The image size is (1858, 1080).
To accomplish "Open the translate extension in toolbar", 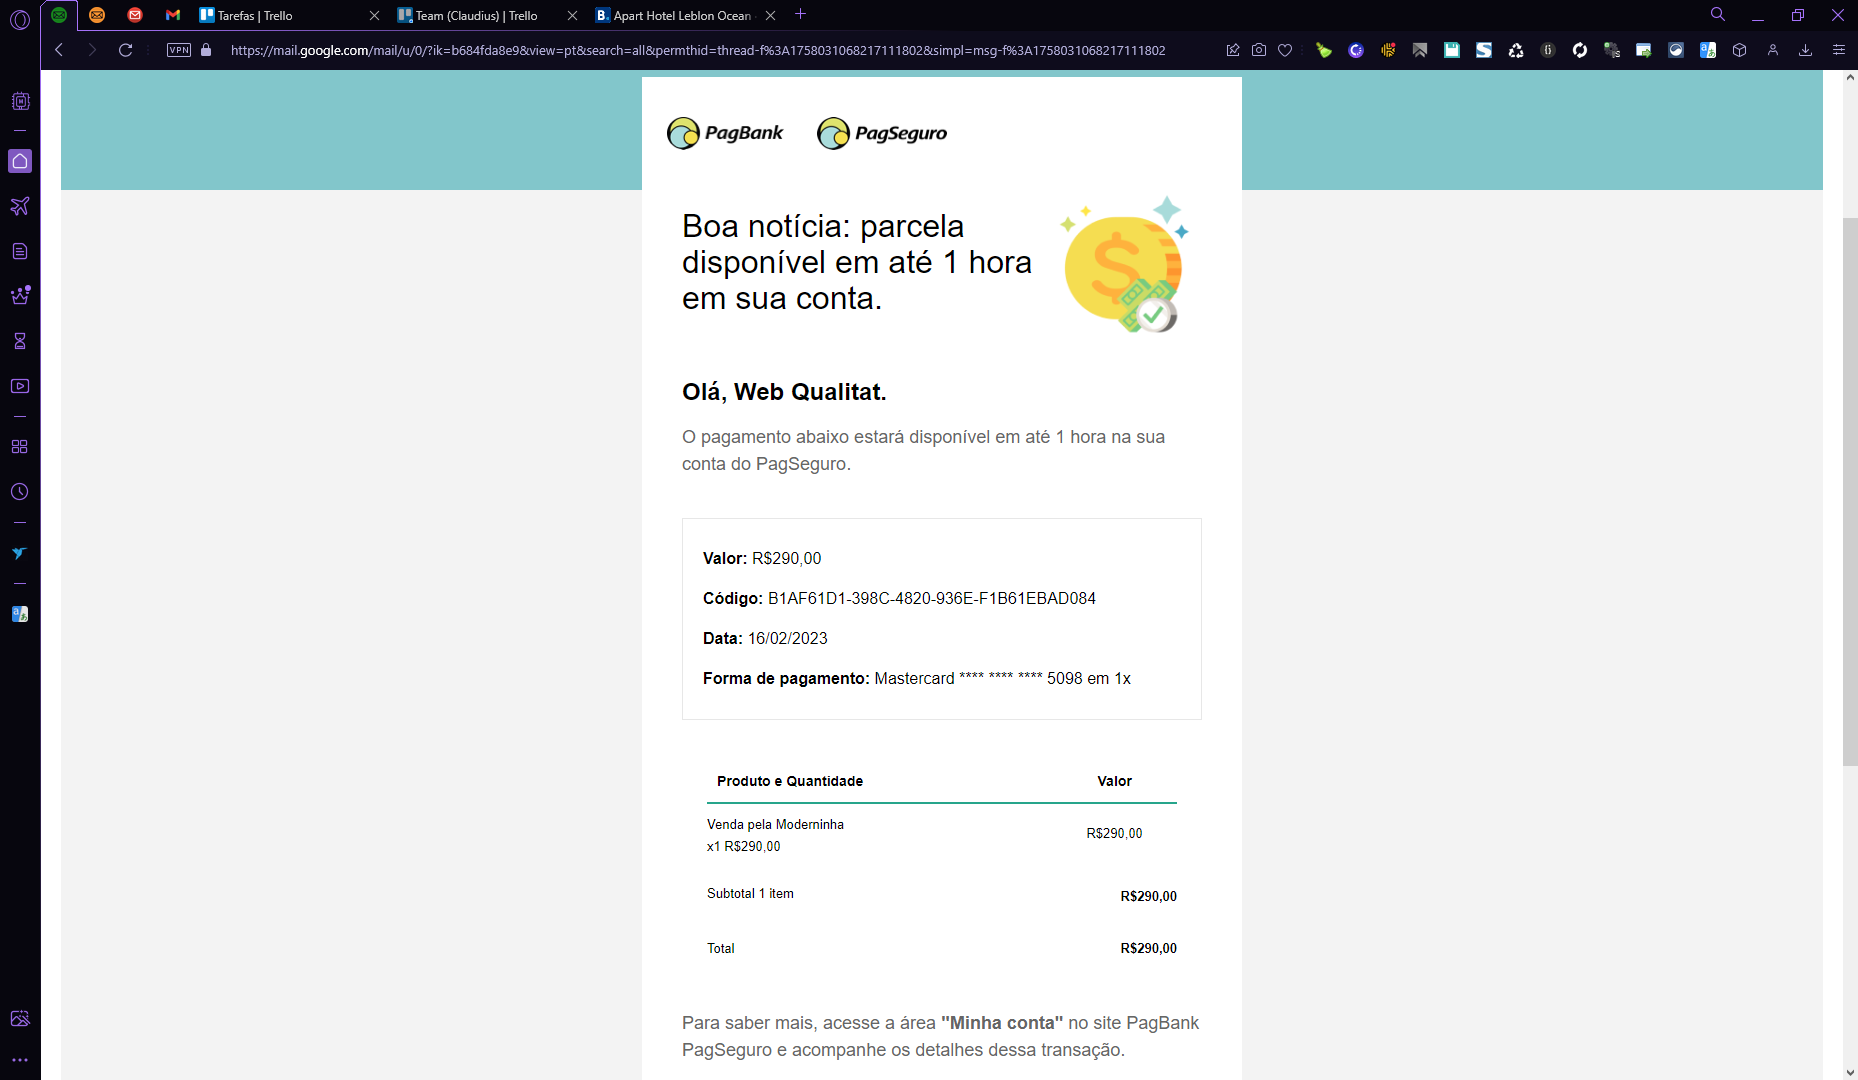I will pyautogui.click(x=1708, y=50).
